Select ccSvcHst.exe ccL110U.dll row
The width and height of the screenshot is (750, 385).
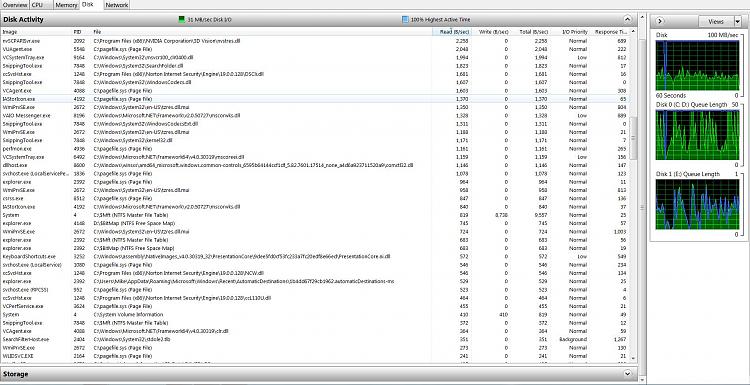click(x=315, y=297)
